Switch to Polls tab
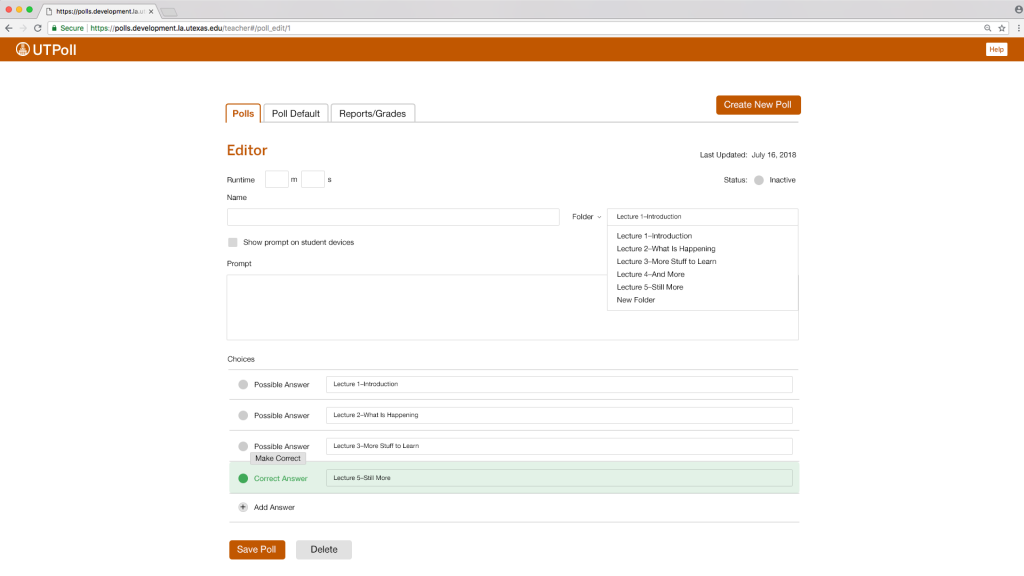1024x576 pixels. click(243, 114)
